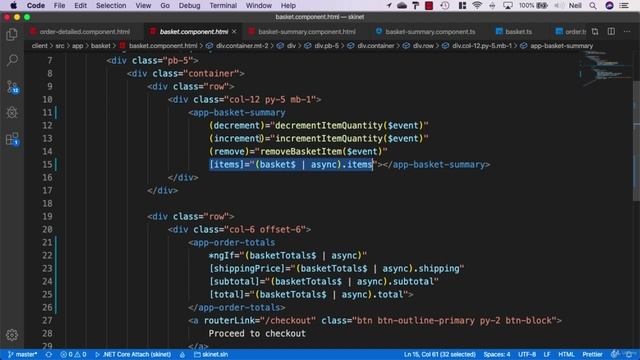Click the master branch in the status bar

(x=23, y=354)
